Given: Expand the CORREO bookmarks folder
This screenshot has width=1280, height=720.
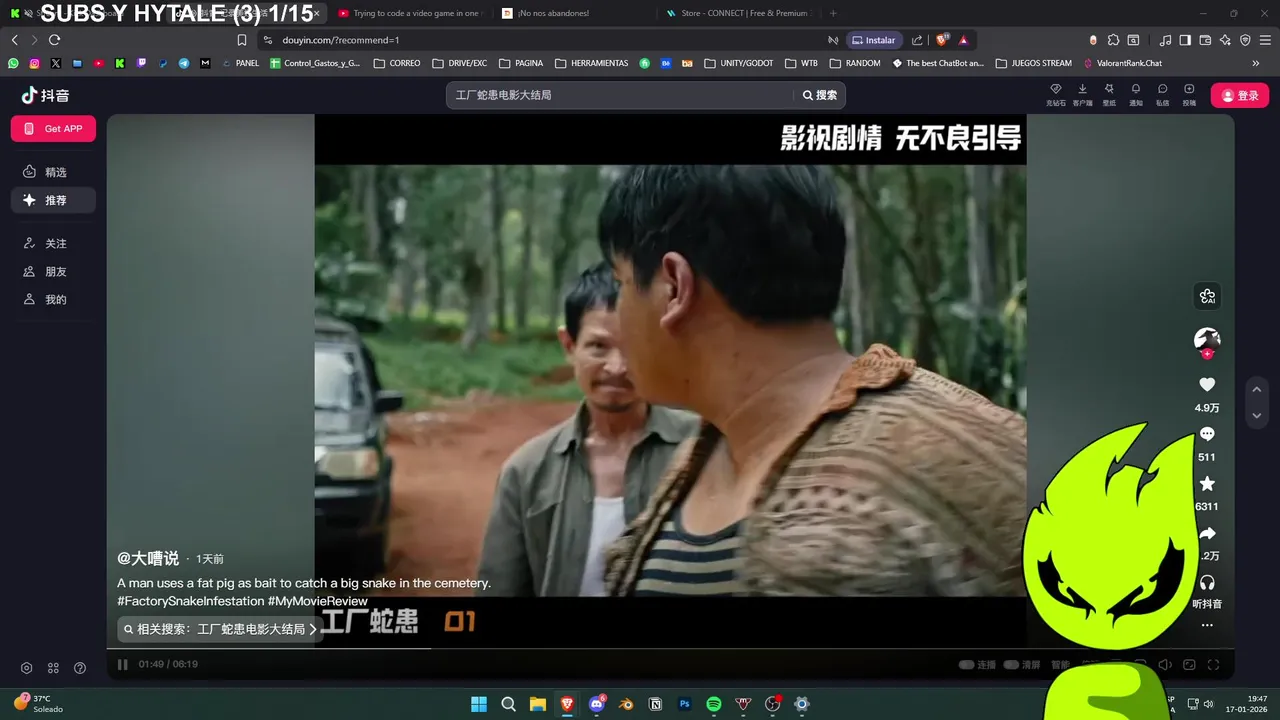Looking at the screenshot, I should coord(397,63).
